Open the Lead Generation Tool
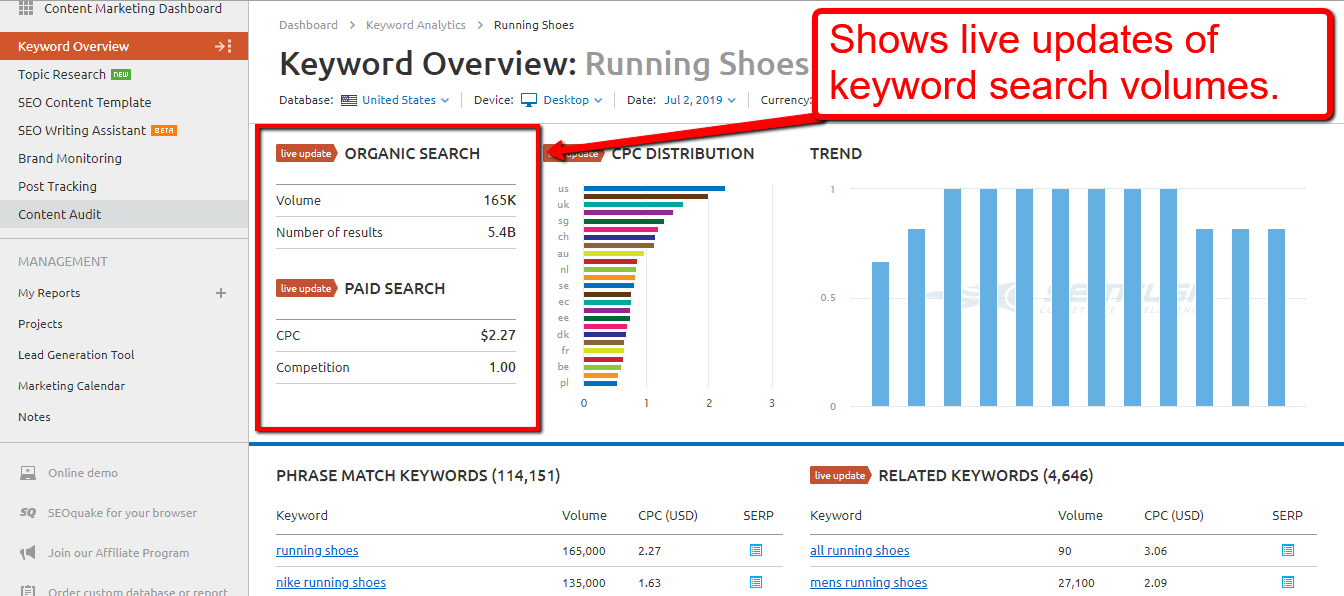Image resolution: width=1344 pixels, height=596 pixels. [x=76, y=355]
